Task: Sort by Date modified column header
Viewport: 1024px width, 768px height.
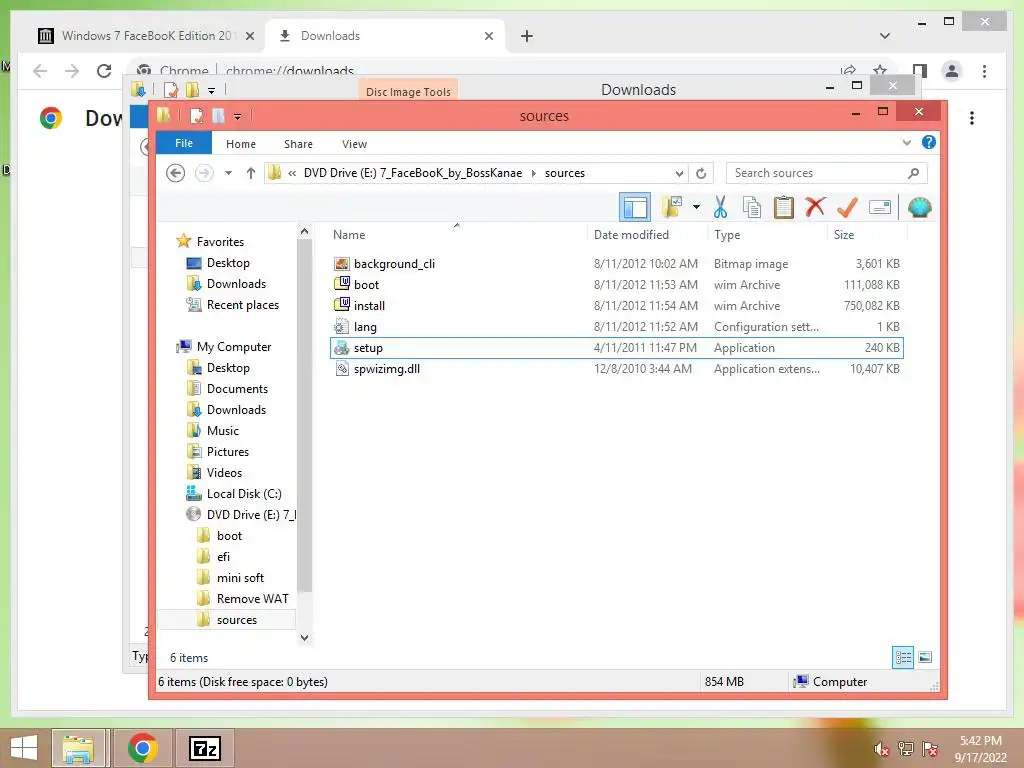Action: [x=631, y=234]
